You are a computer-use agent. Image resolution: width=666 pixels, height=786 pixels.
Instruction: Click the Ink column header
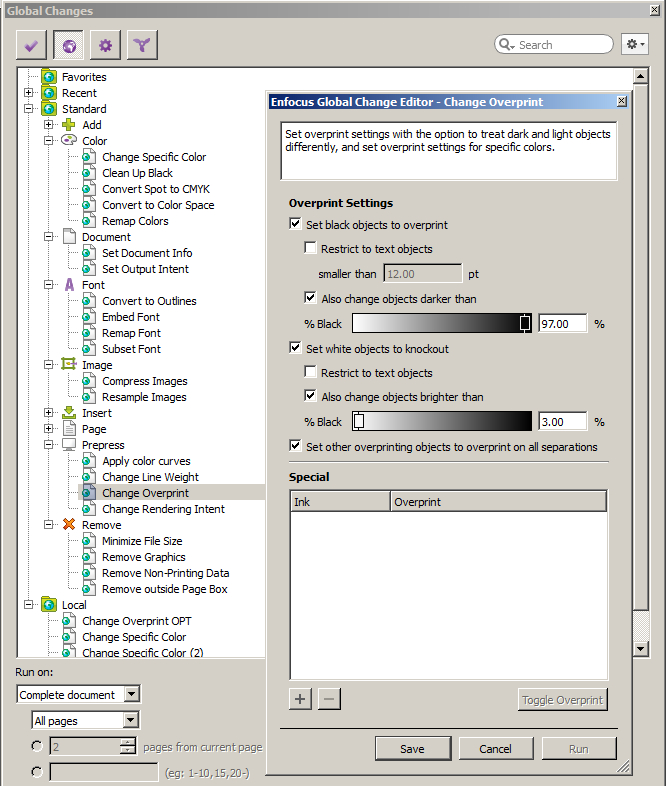[x=340, y=502]
